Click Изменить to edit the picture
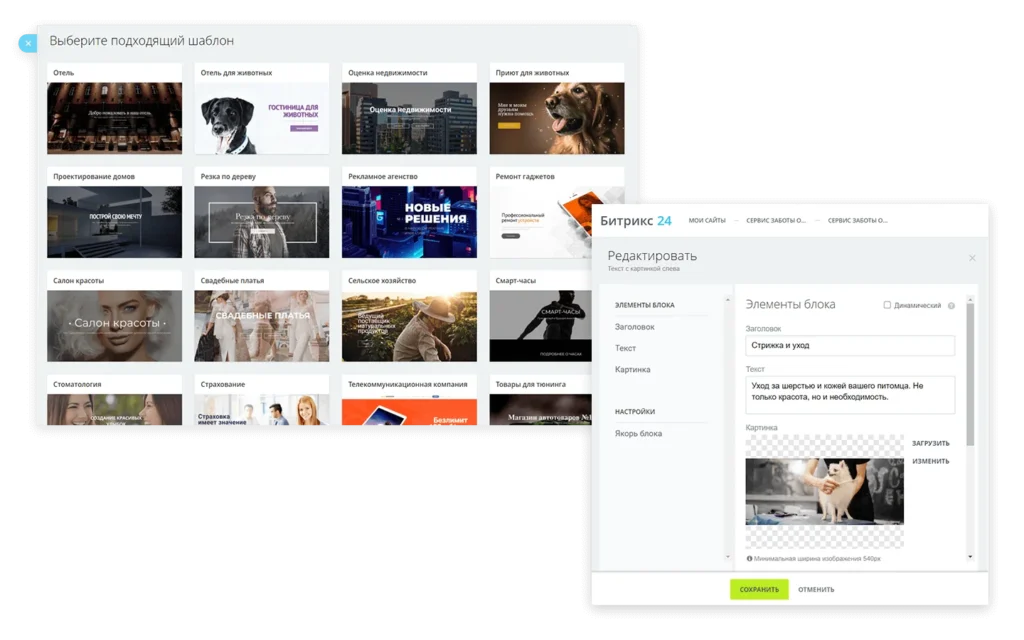This screenshot has height=640, width=1024. 930,461
